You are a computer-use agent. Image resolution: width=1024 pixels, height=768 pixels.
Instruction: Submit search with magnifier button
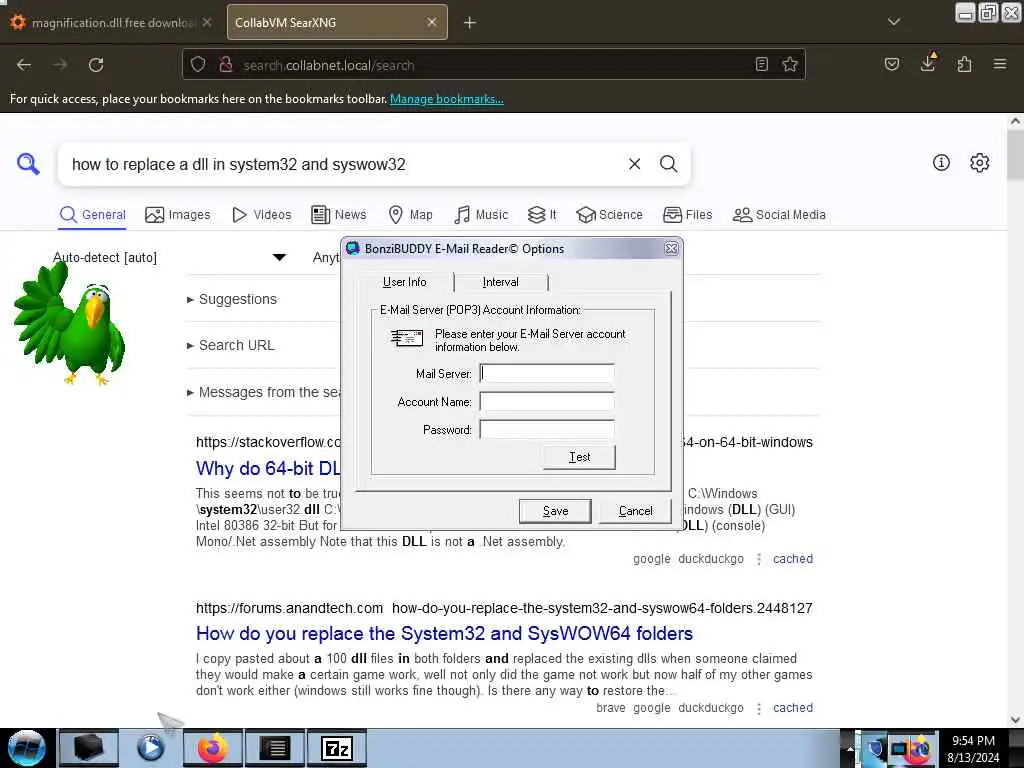coord(668,164)
